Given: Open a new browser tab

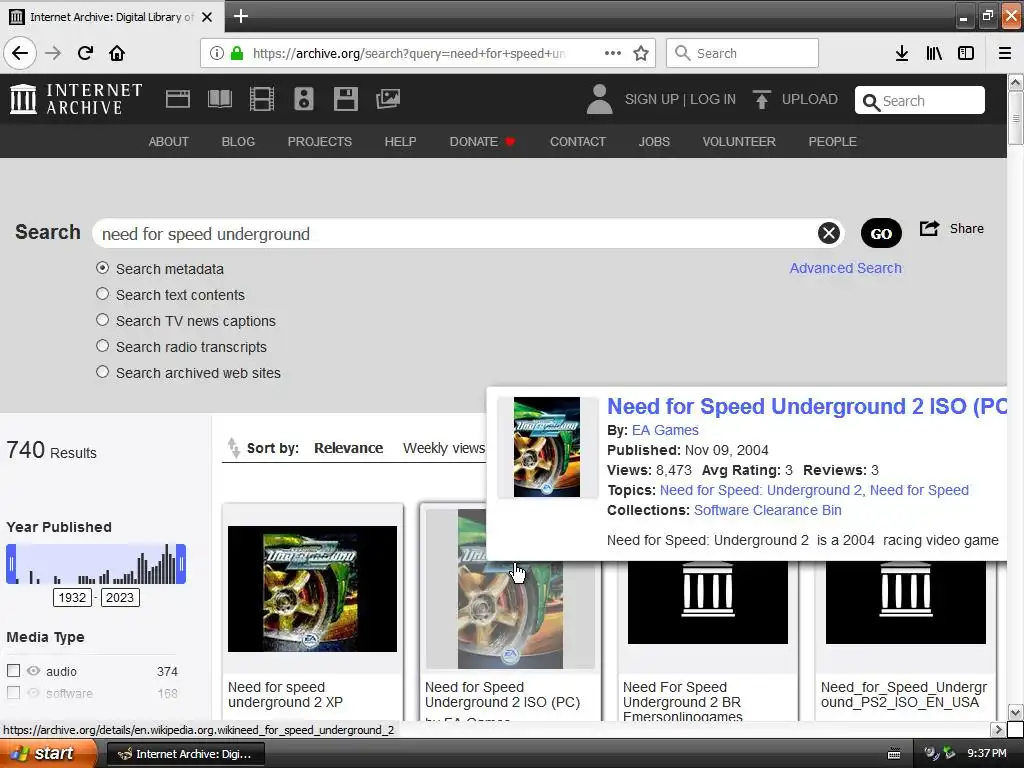Looking at the screenshot, I should coord(241,16).
